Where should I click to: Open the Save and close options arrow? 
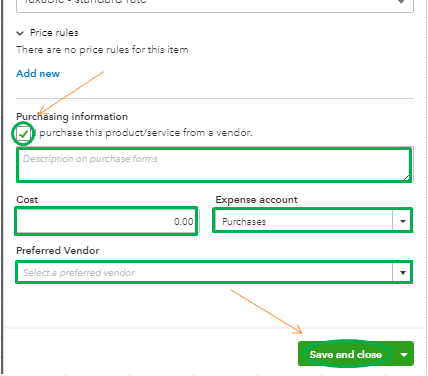[404, 354]
